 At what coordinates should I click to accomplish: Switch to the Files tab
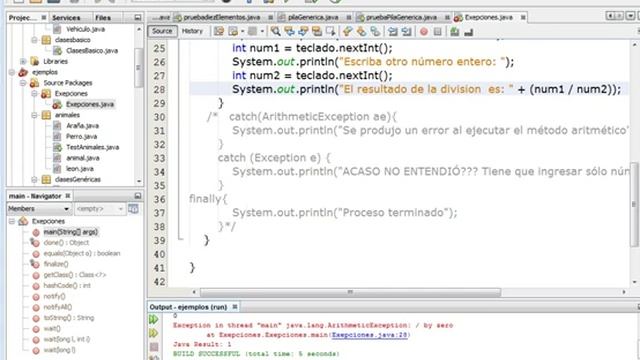[102, 18]
